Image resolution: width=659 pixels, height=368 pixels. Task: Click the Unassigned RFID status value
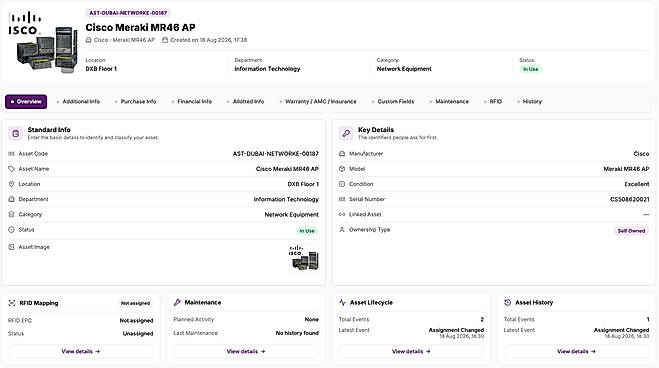(x=138, y=334)
